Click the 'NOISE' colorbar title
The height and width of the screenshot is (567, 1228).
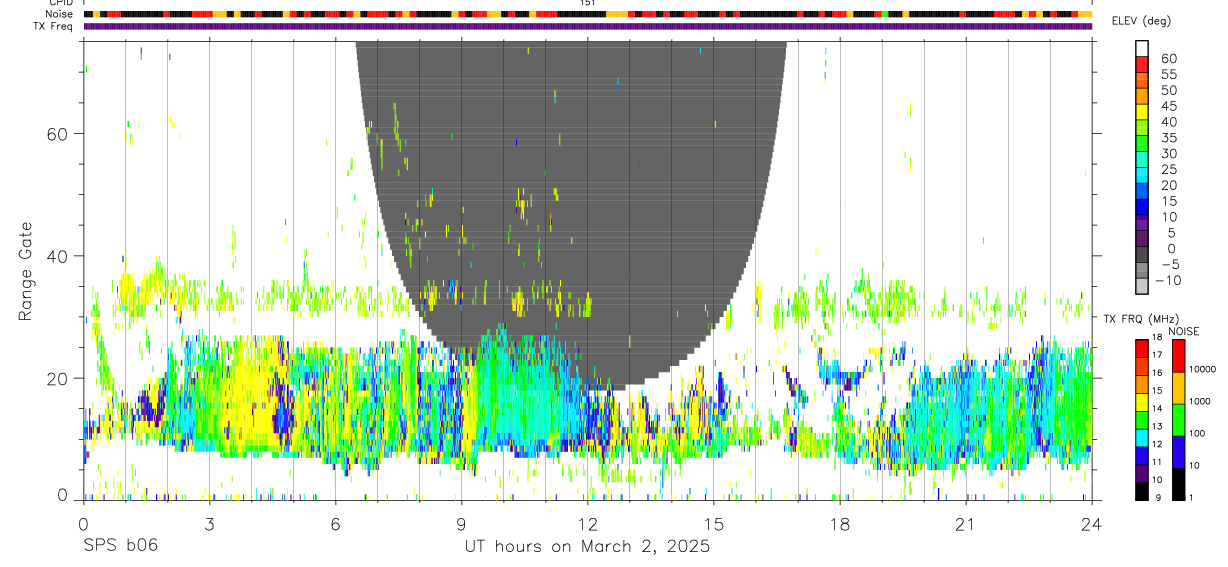1184,331
